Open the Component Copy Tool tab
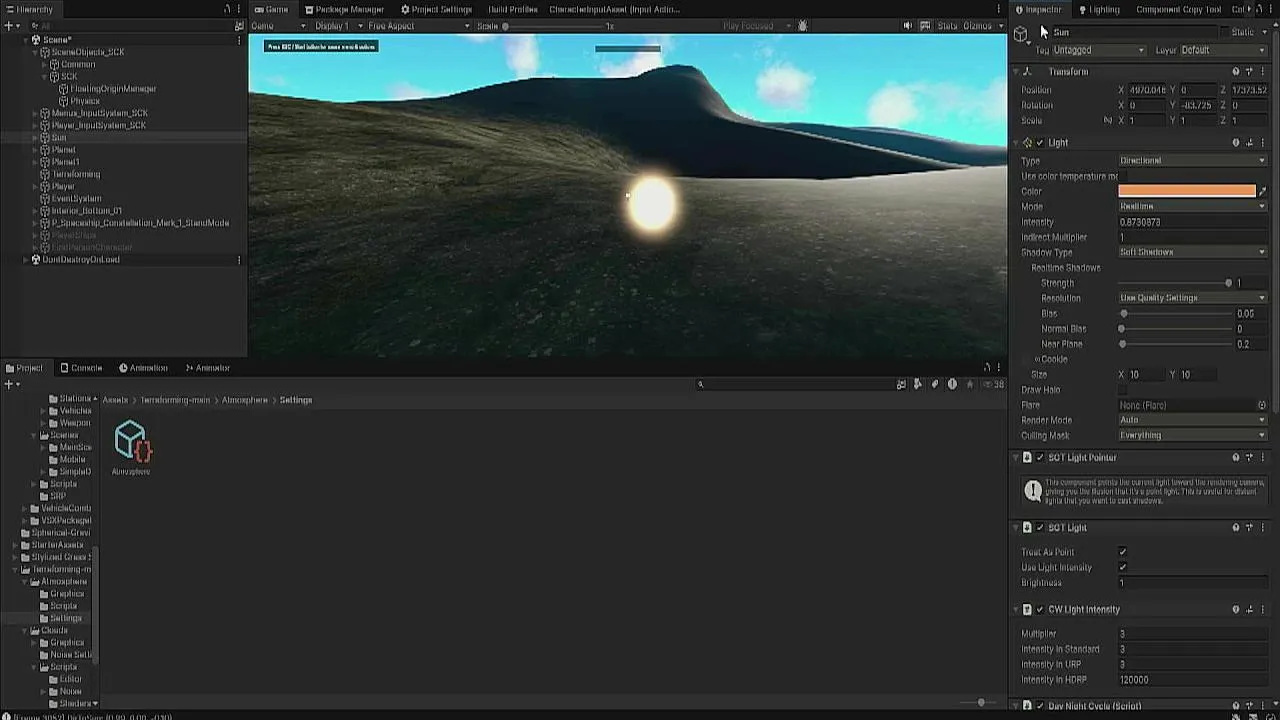 pyautogui.click(x=1178, y=9)
